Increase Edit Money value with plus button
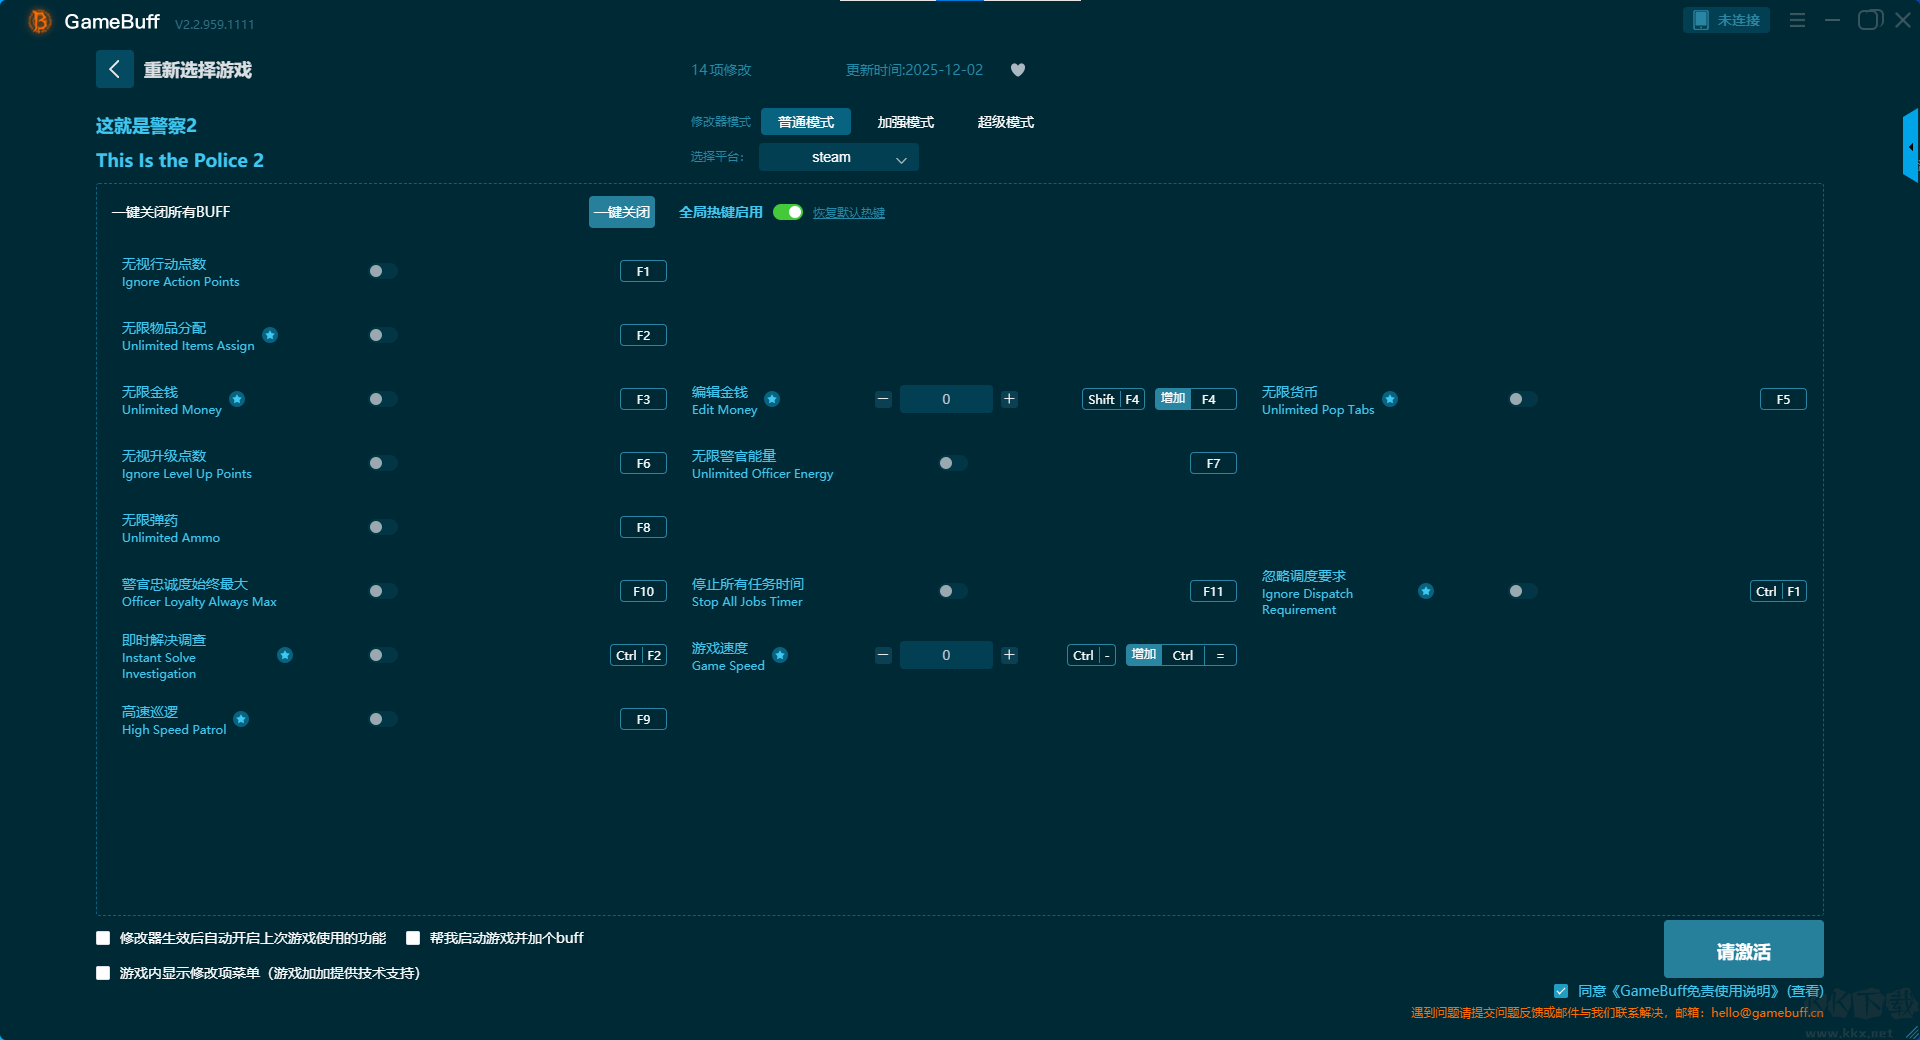Screen dimensions: 1920x1040 tap(1009, 399)
